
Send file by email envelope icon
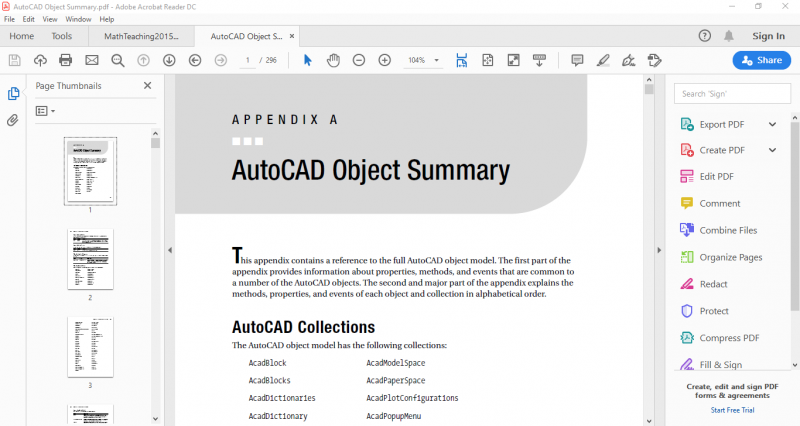[92, 60]
